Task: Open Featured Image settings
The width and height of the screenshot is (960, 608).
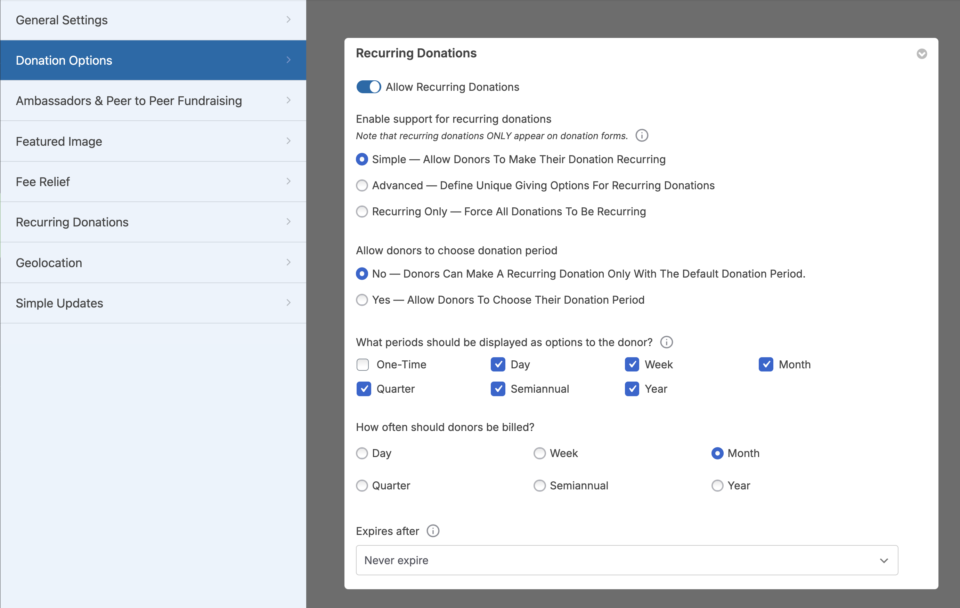Action: point(153,141)
